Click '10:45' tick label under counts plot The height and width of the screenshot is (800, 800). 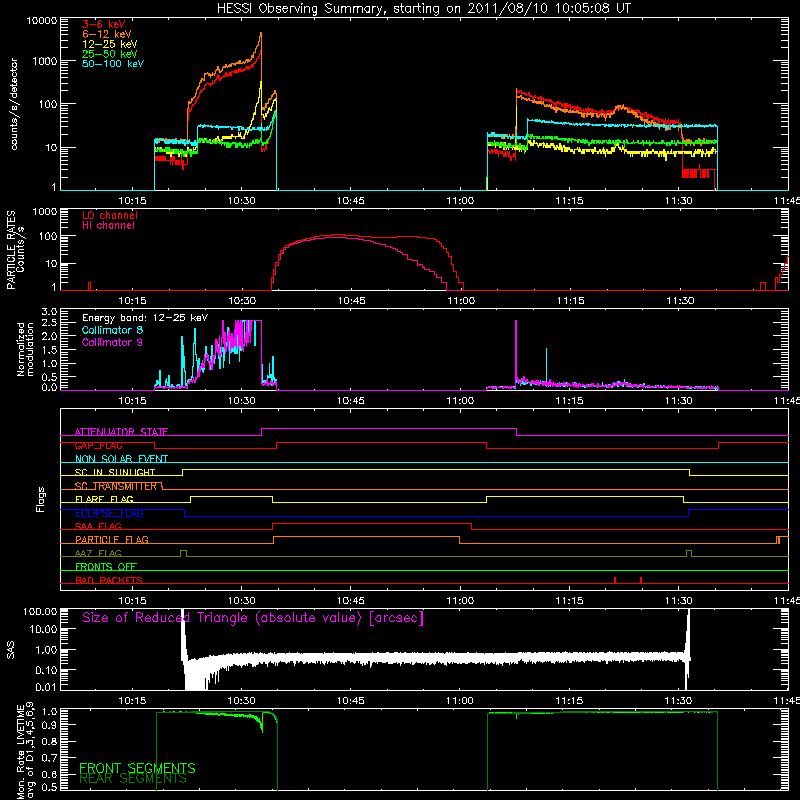[351, 201]
